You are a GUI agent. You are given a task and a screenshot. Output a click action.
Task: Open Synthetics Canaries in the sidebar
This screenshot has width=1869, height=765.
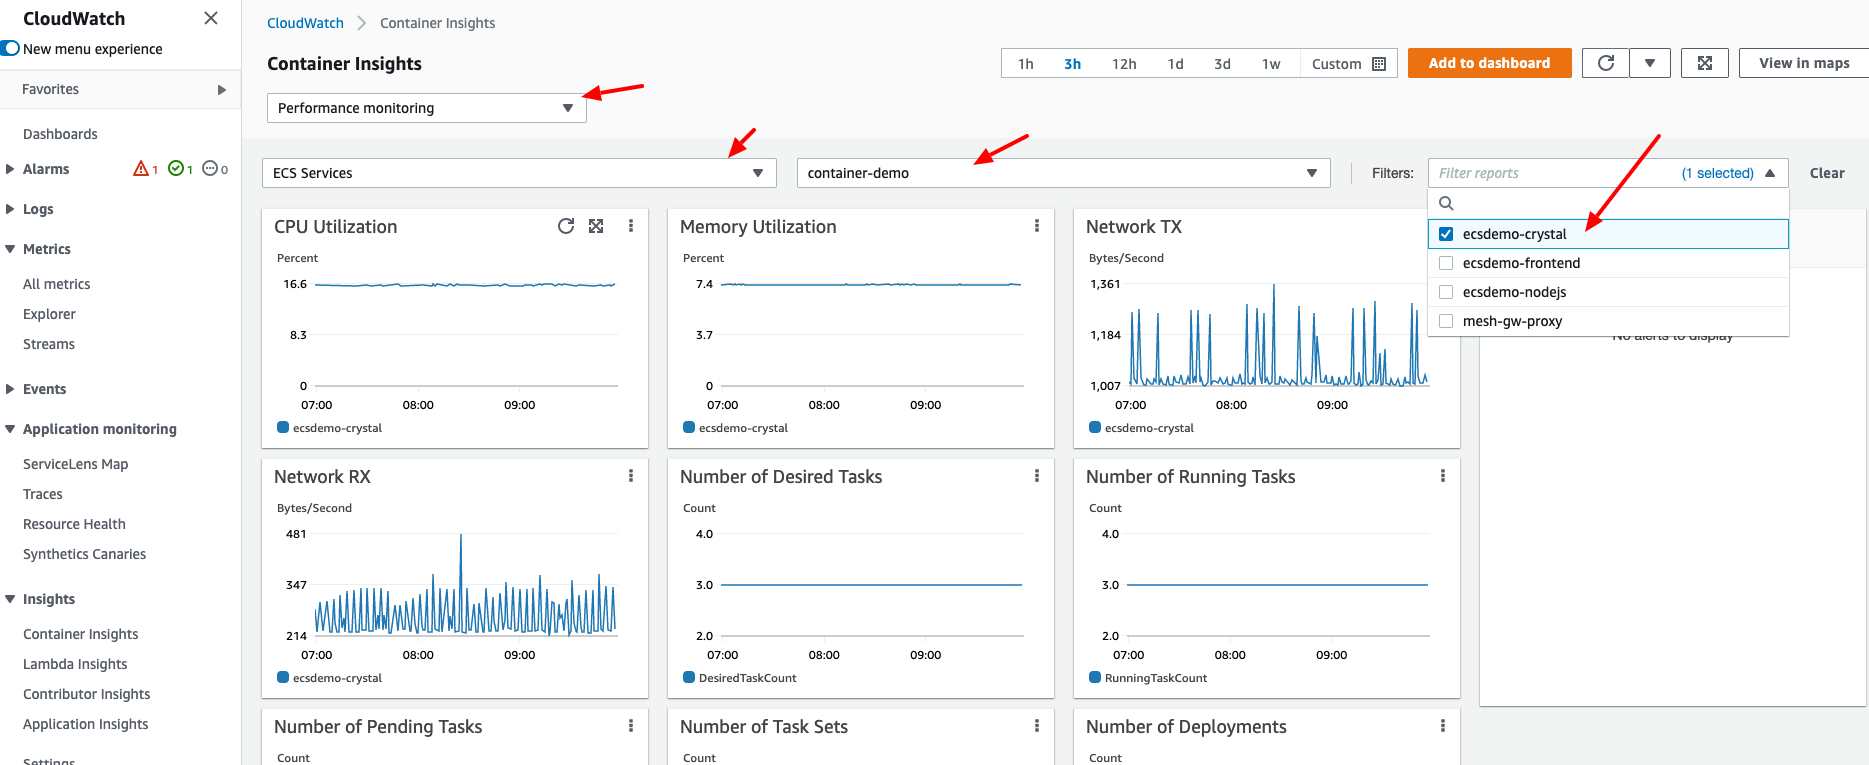coord(84,554)
